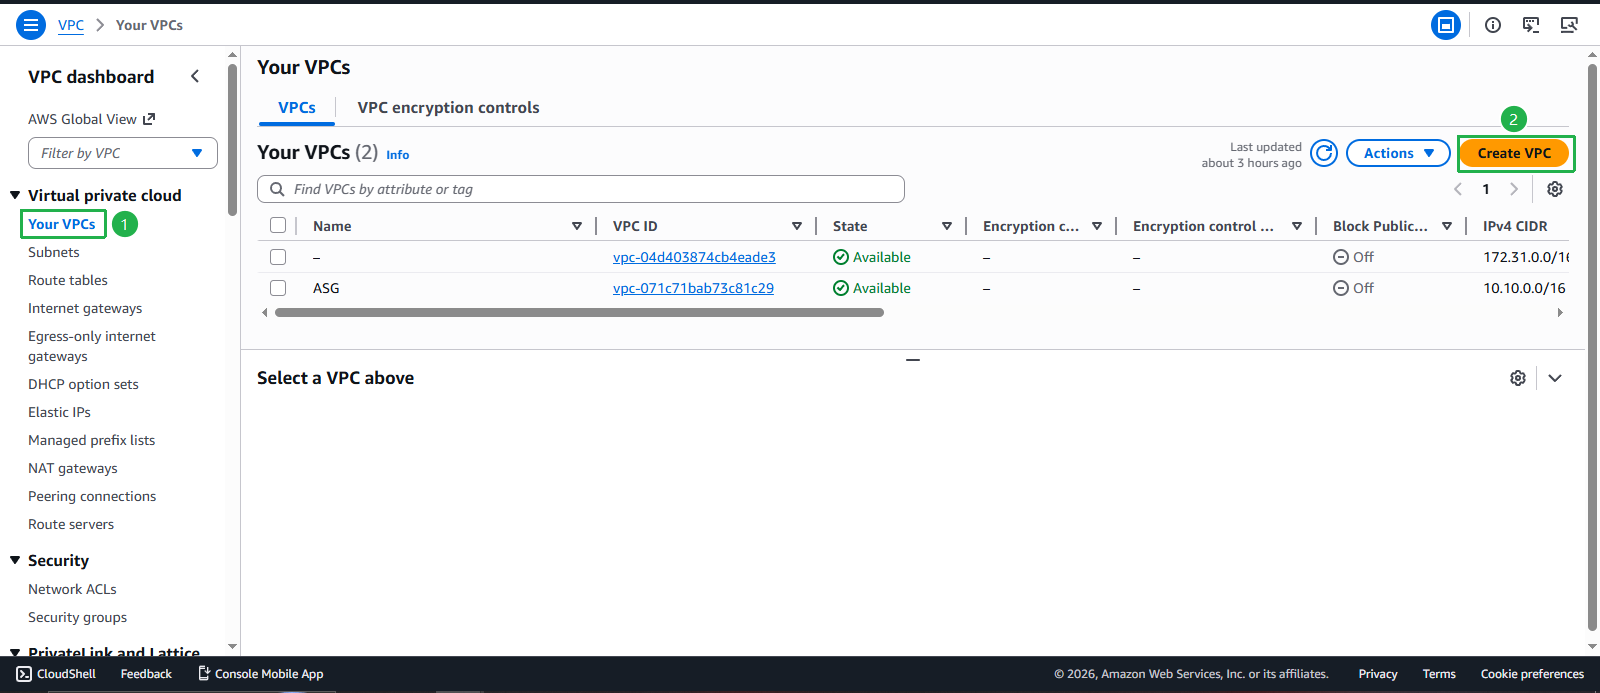This screenshot has height=693, width=1600.
Task: Click the screen-with-user icon at far right of header
Action: [x=1569, y=25]
